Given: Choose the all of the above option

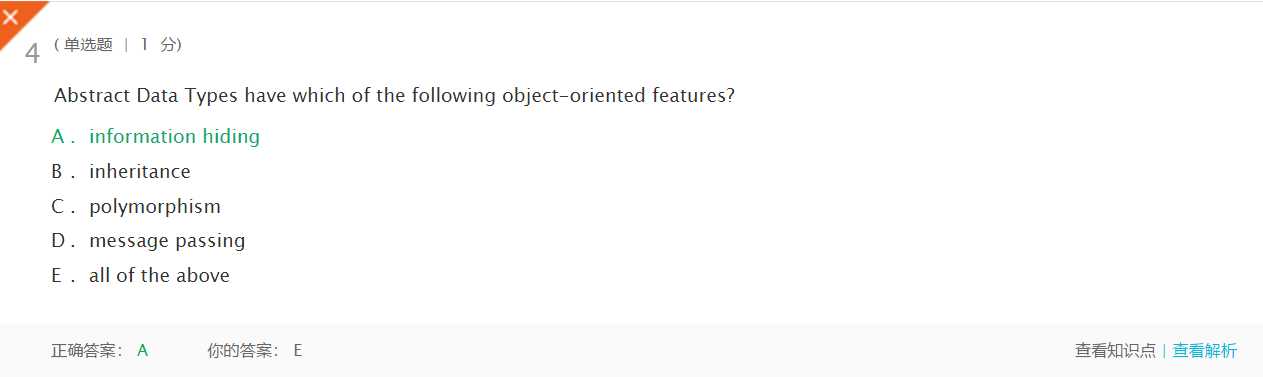Looking at the screenshot, I should pyautogui.click(x=140, y=275).
